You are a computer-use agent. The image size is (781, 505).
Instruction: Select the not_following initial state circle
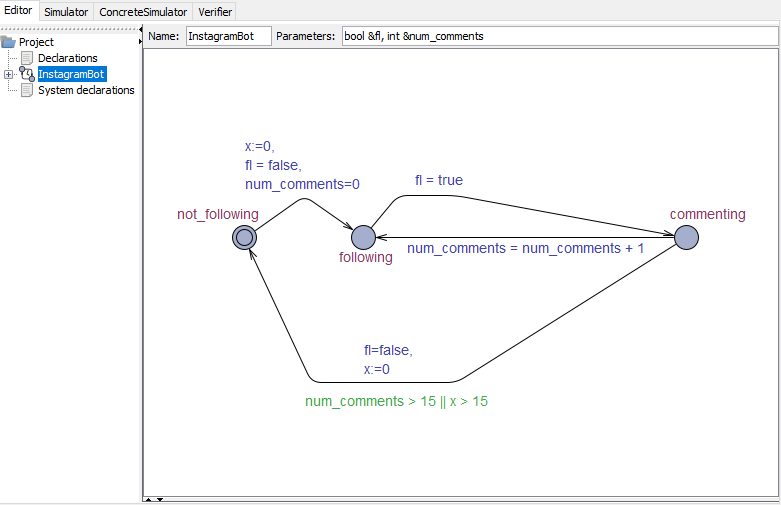(x=244, y=237)
